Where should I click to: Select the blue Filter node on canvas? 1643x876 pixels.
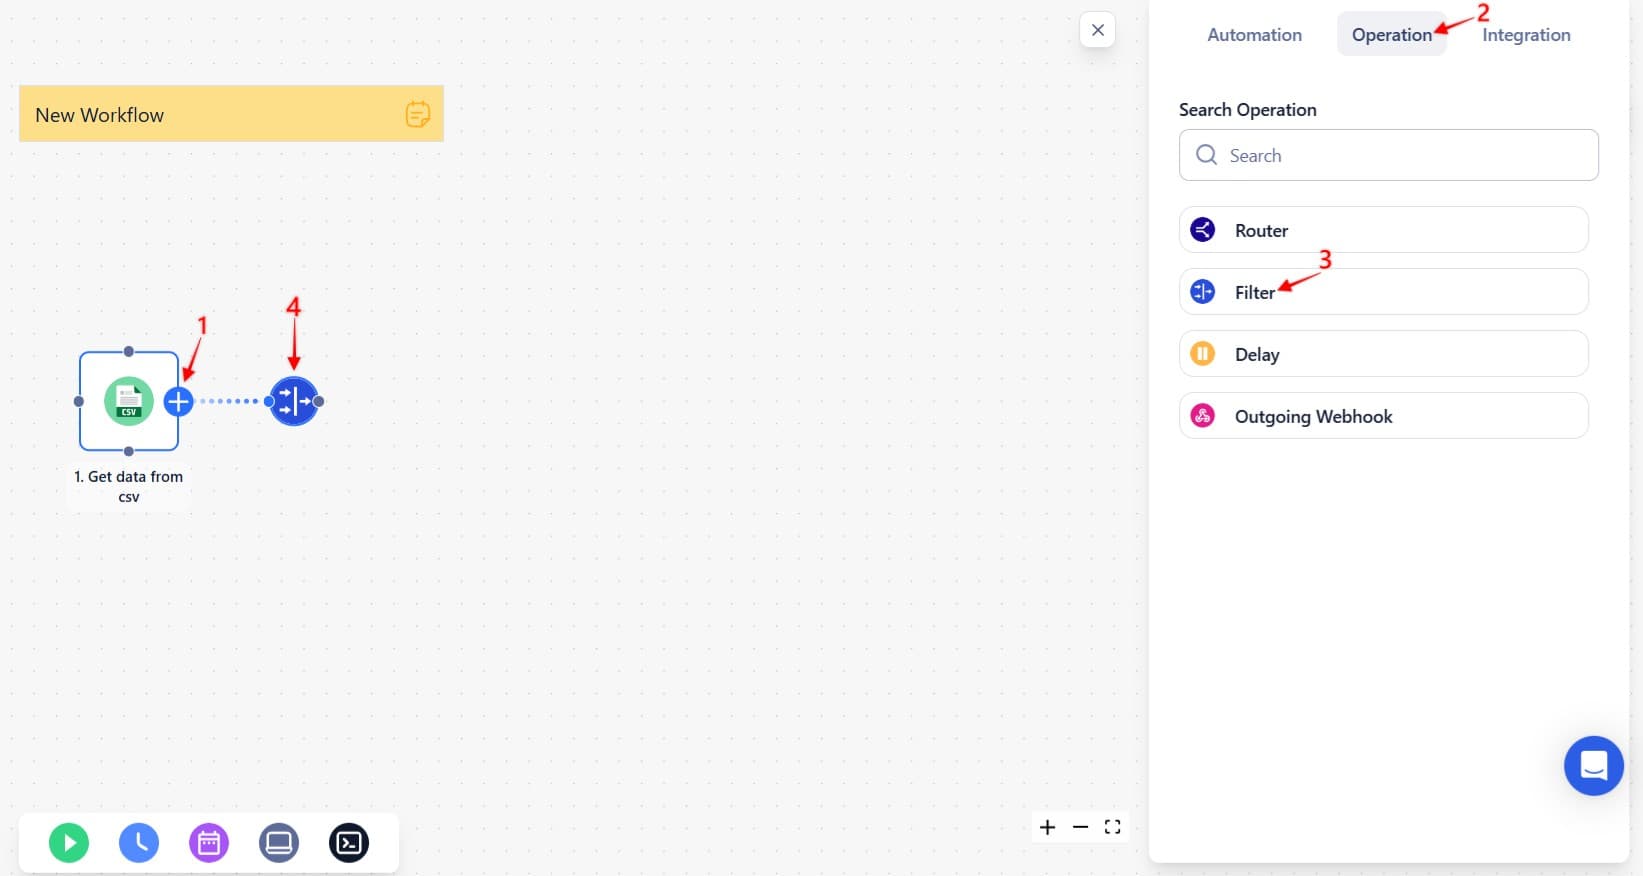[294, 401]
